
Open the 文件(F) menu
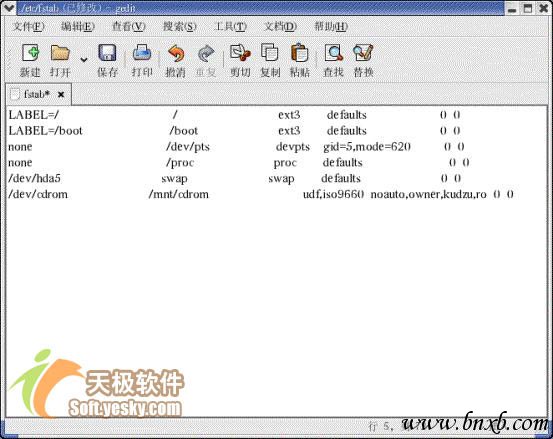pos(28,26)
